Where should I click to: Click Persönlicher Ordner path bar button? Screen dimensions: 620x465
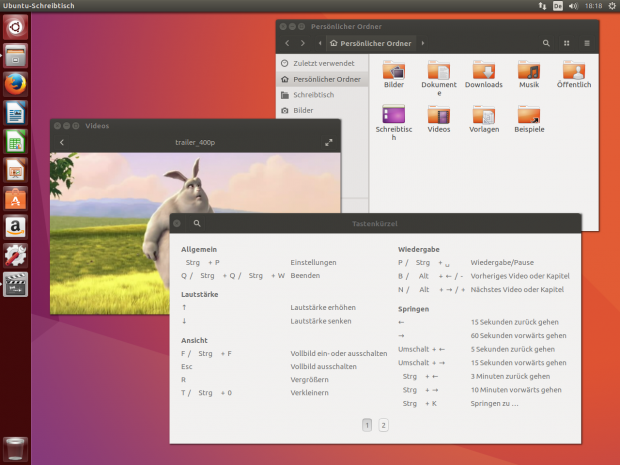coord(370,43)
